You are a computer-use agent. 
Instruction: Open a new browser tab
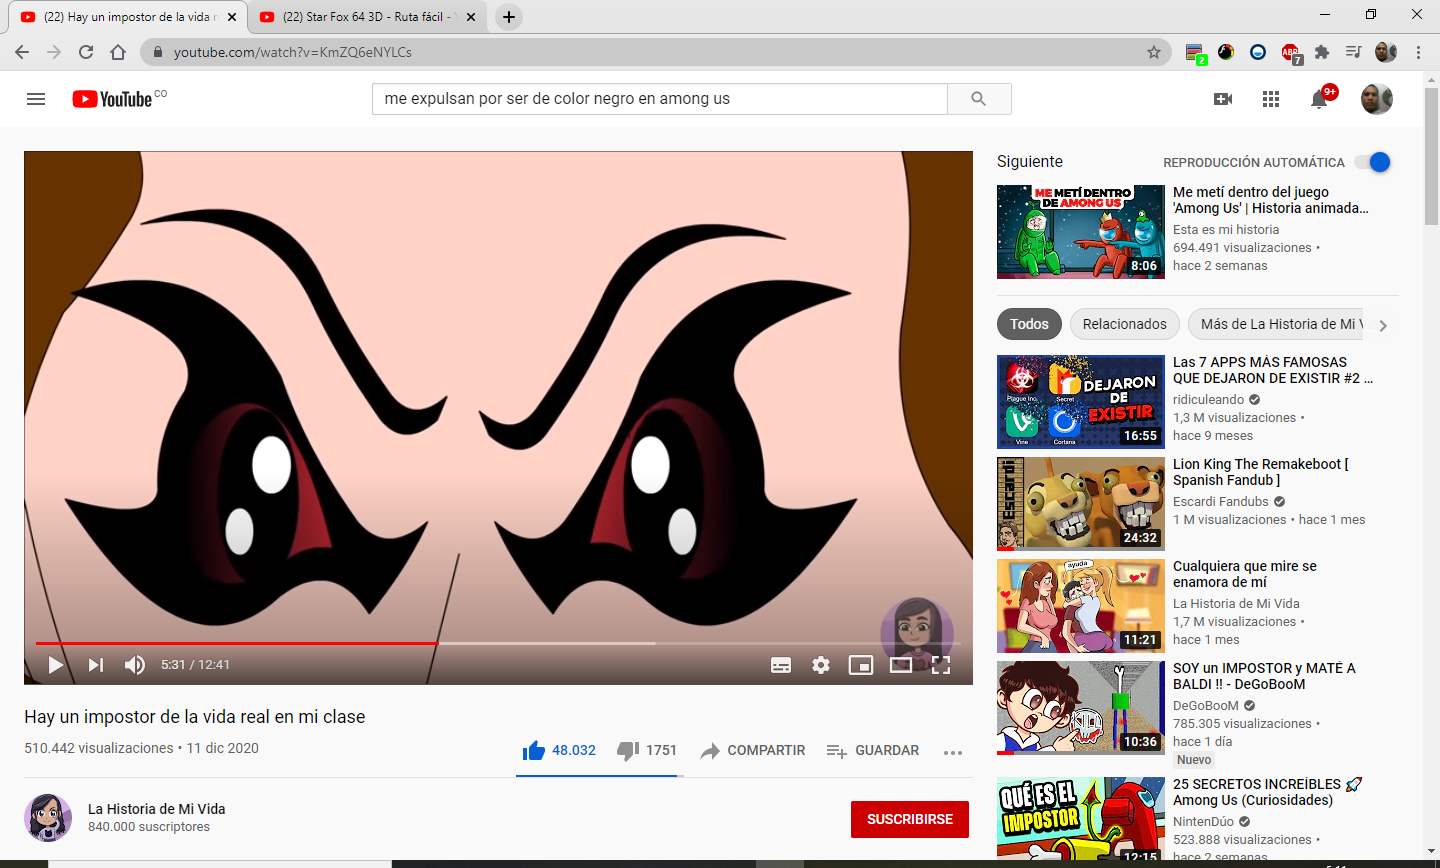(x=509, y=17)
